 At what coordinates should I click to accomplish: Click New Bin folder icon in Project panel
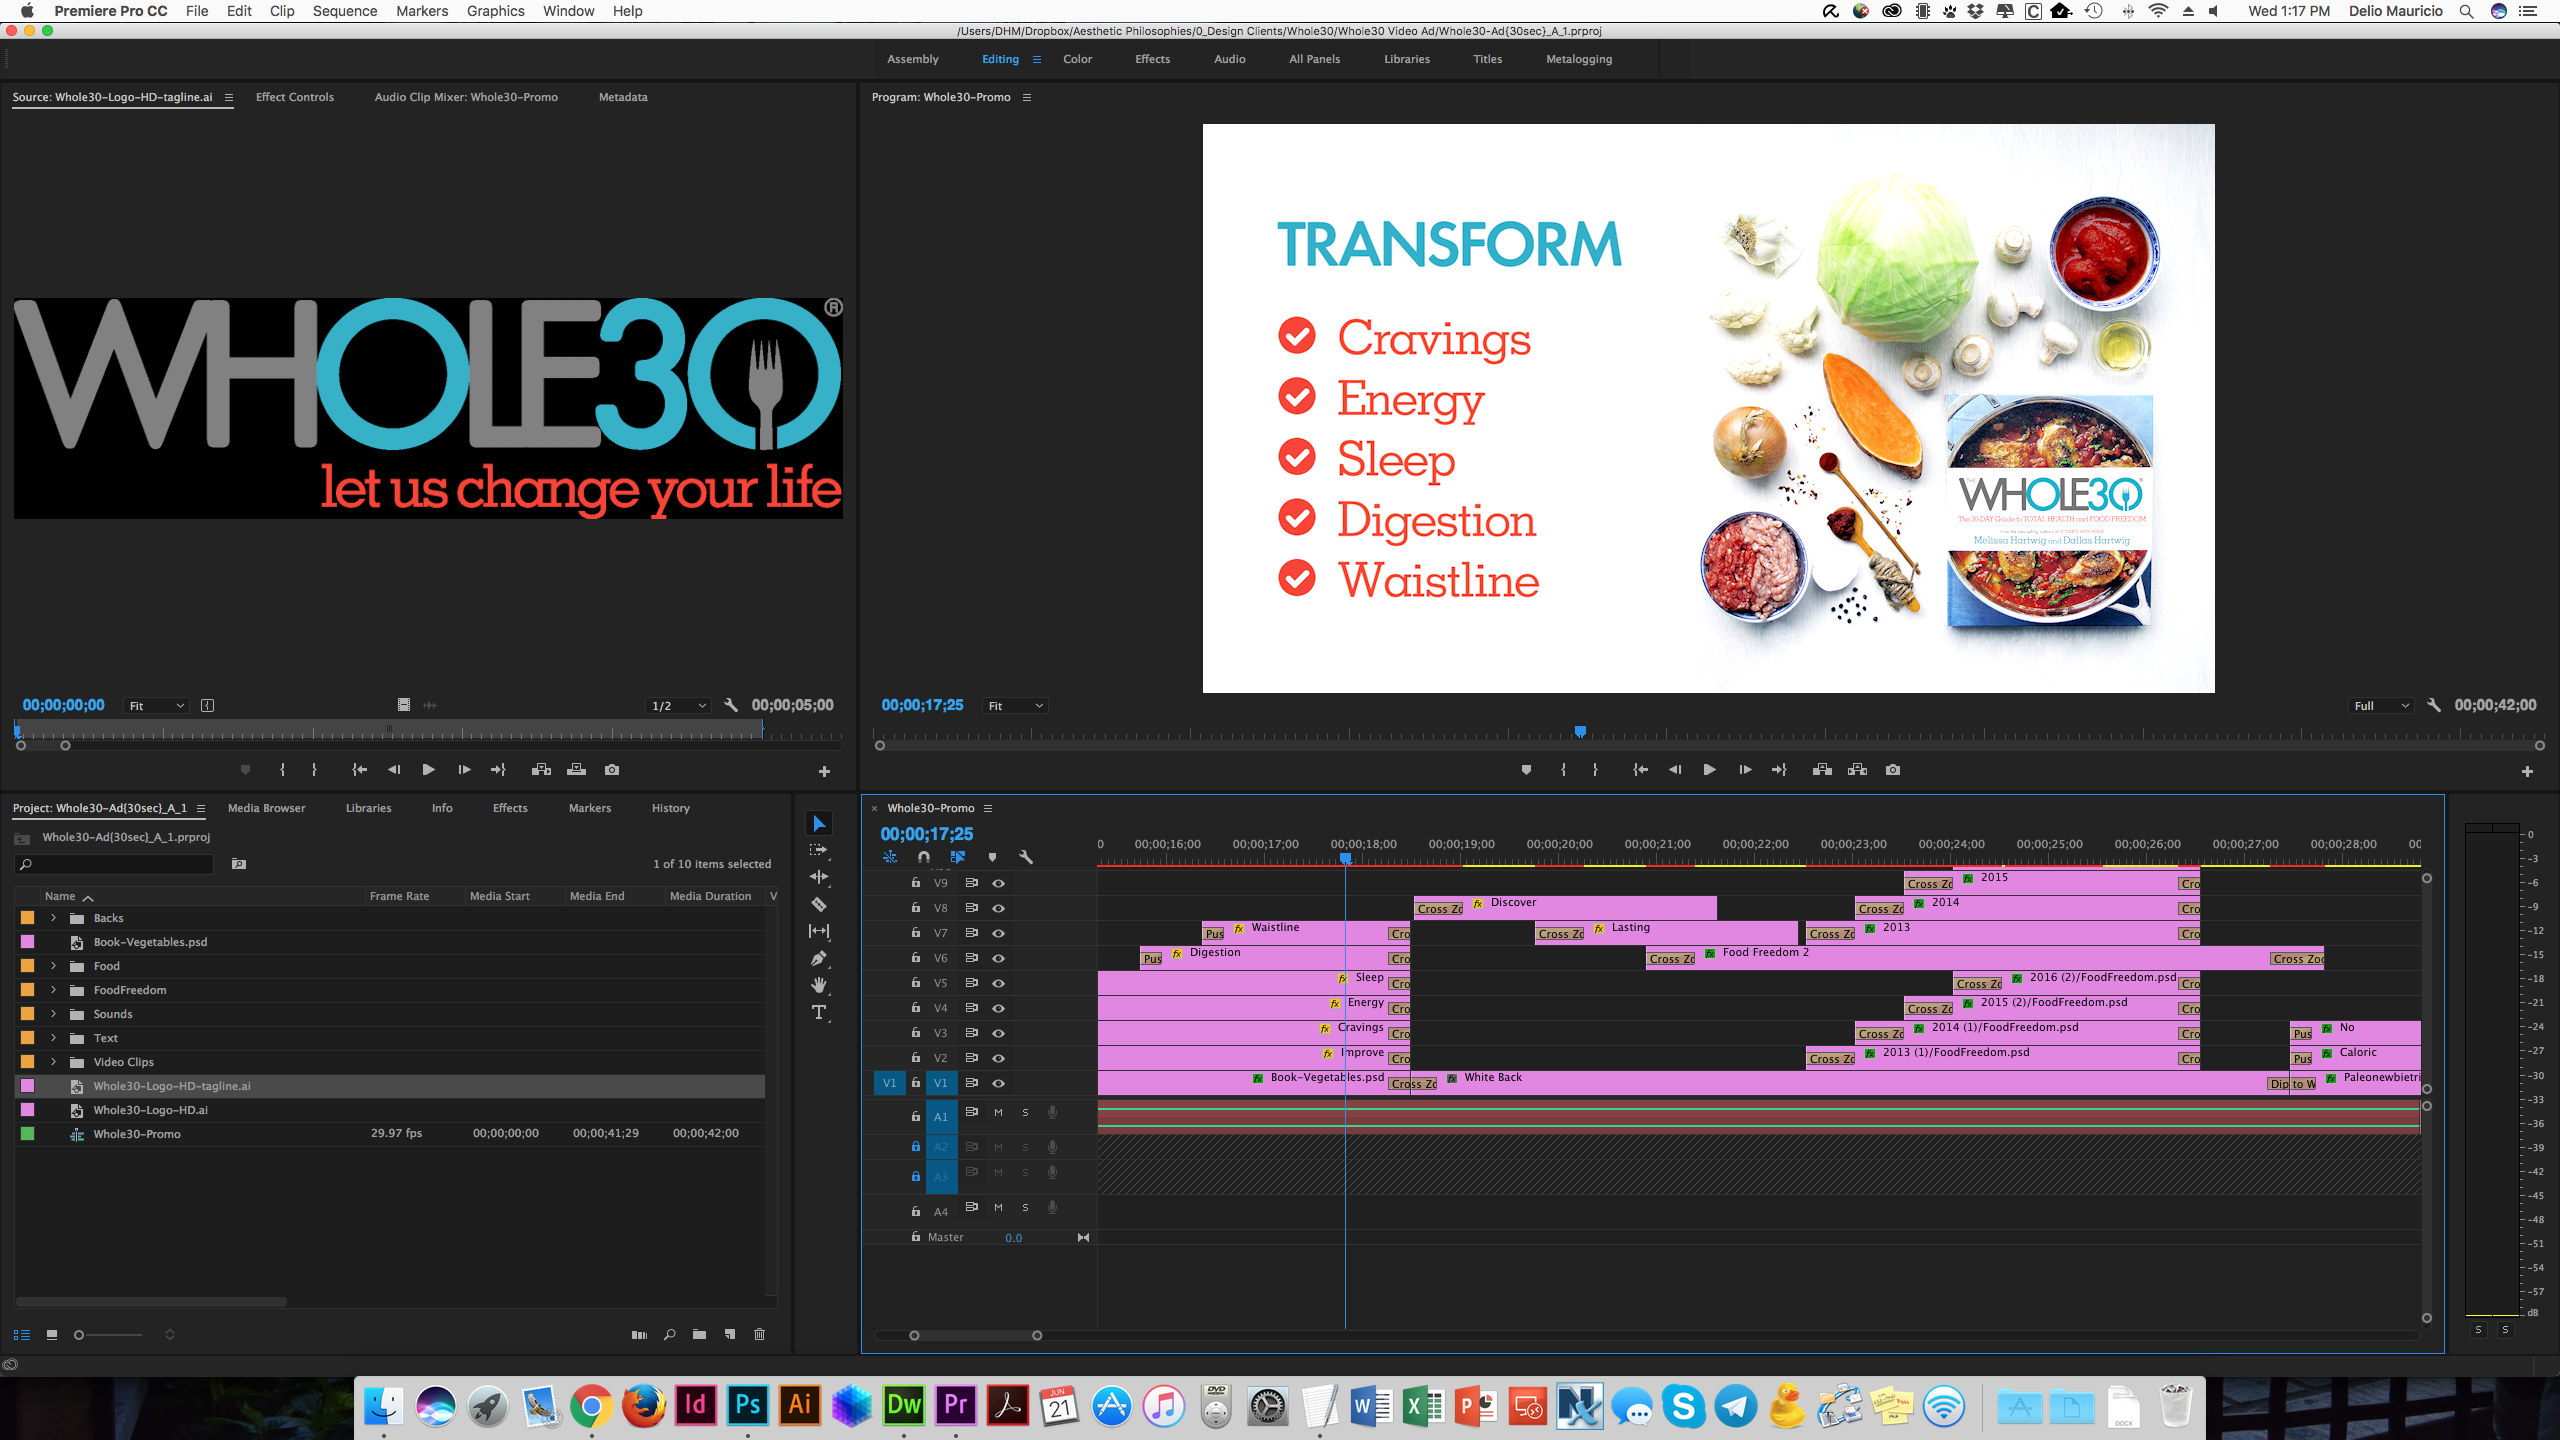[699, 1334]
